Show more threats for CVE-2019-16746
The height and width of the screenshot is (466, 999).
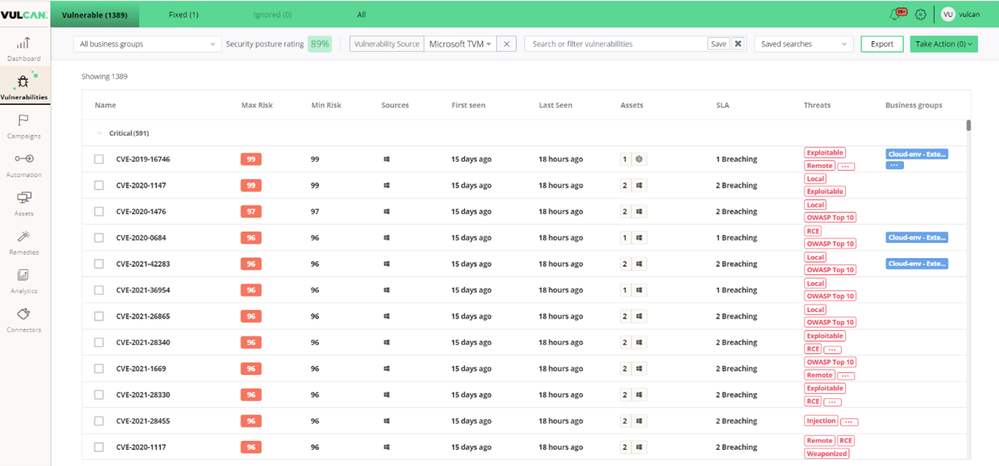[x=845, y=166]
